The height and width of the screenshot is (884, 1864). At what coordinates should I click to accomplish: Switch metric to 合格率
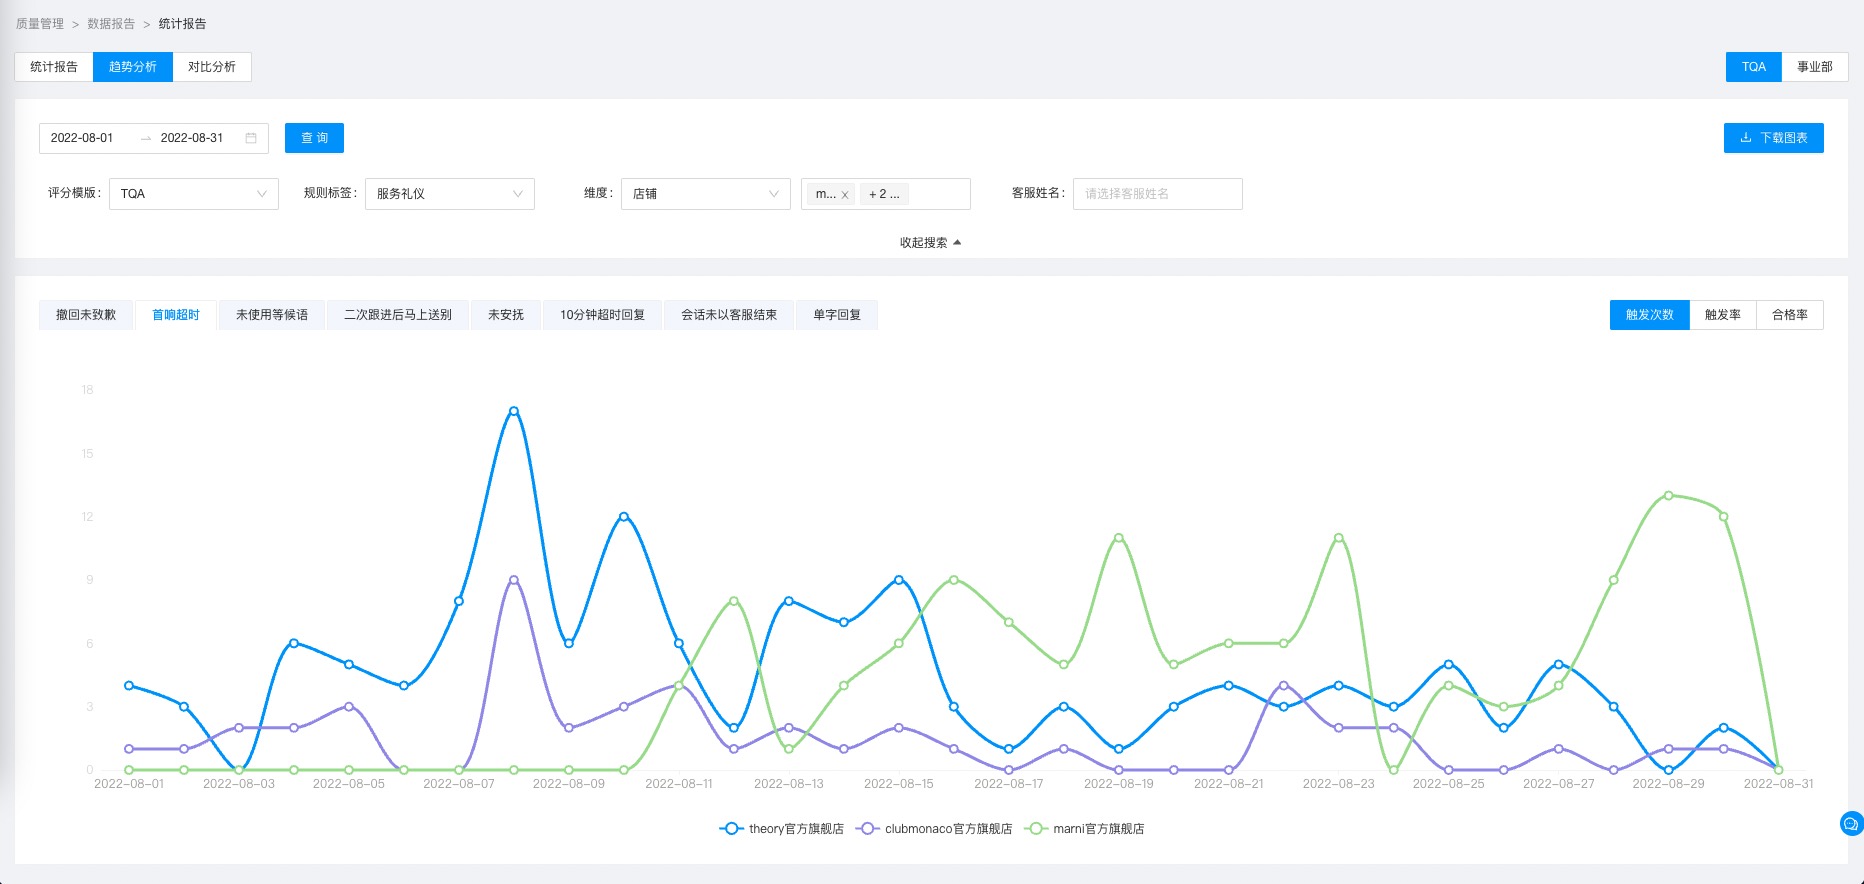point(1790,315)
